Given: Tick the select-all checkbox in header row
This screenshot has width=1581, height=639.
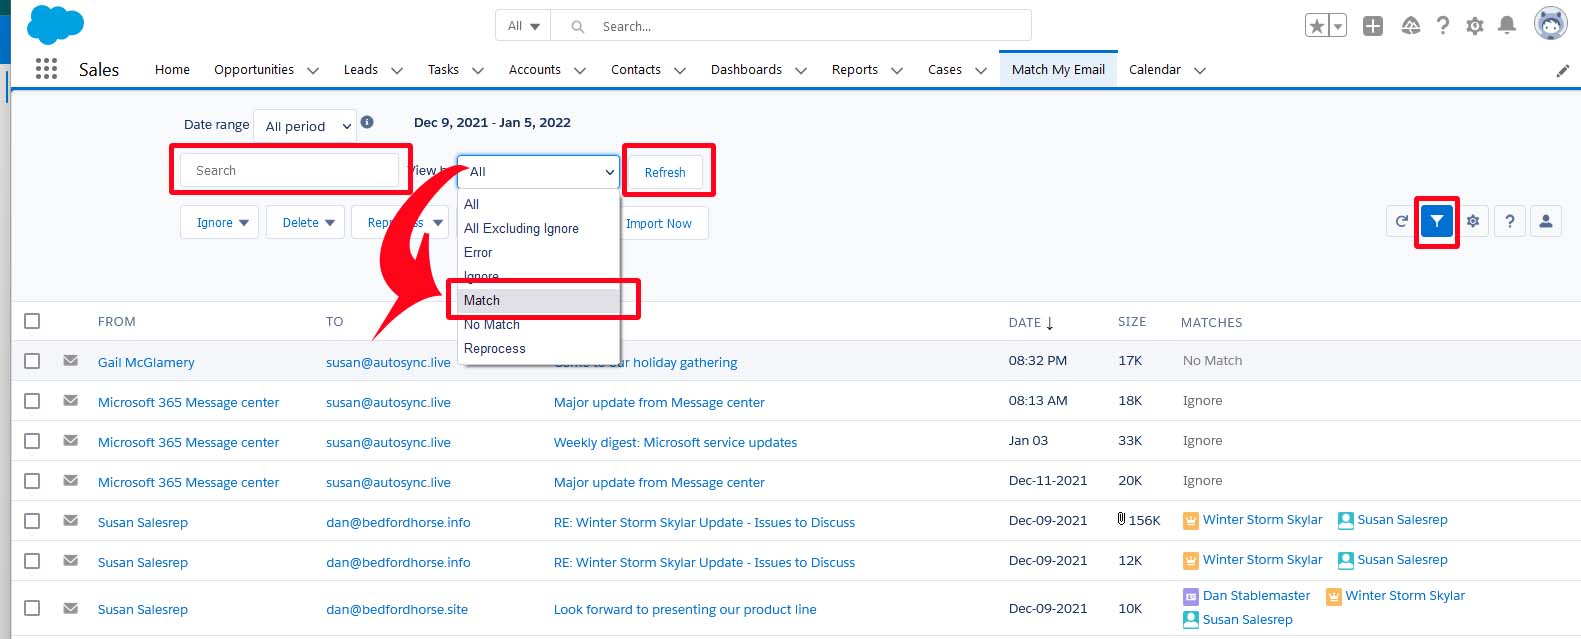Looking at the screenshot, I should point(32,321).
